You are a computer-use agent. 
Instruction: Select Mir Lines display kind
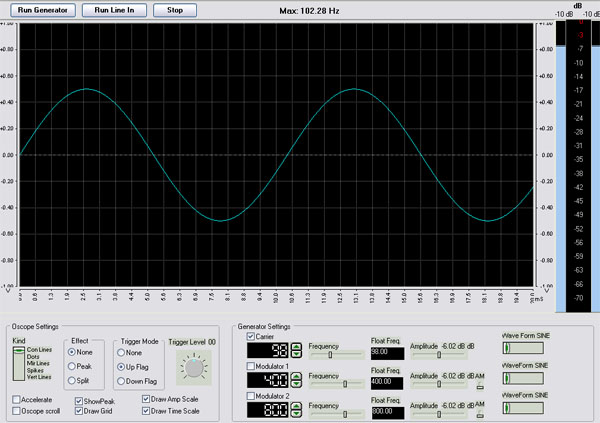(38, 363)
